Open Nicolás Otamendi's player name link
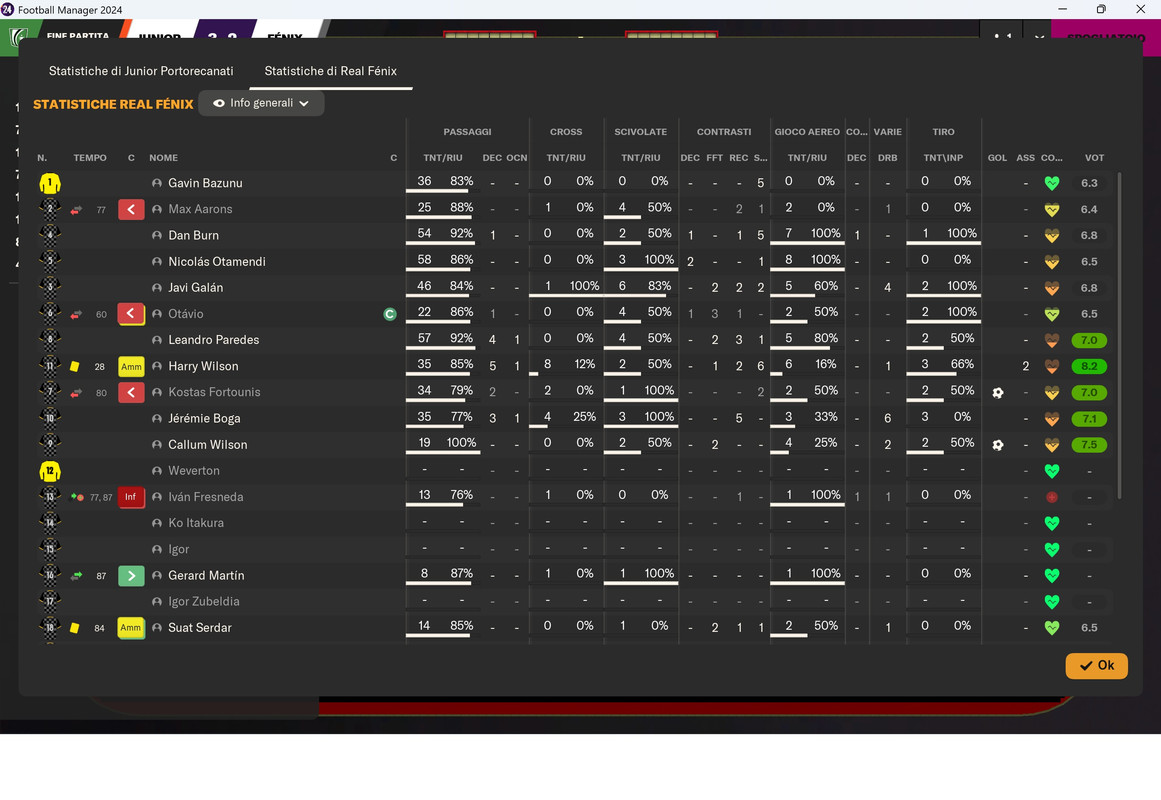The width and height of the screenshot is (1161, 800). coord(216,261)
